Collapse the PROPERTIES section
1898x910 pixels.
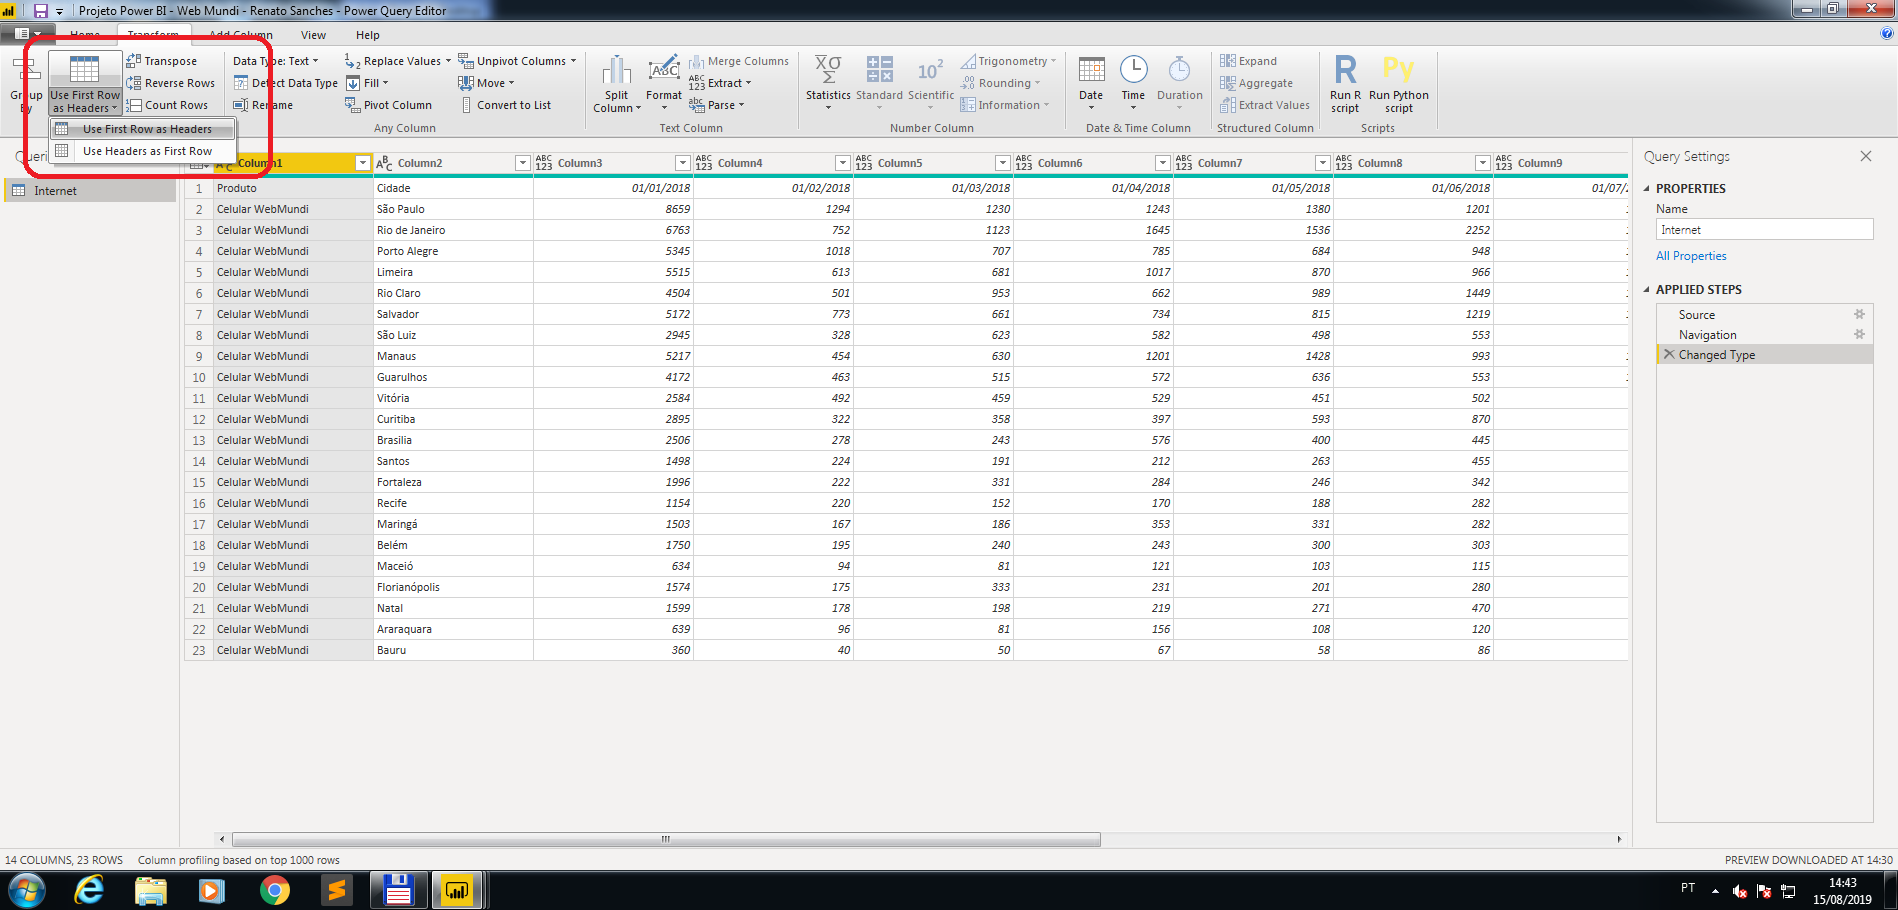coord(1647,188)
